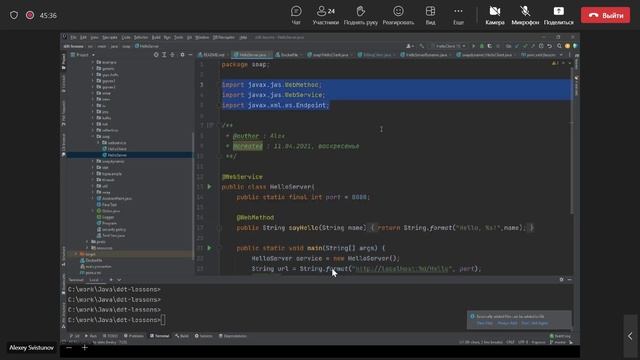Open the meeting chat (Чат)

pyautogui.click(x=296, y=16)
